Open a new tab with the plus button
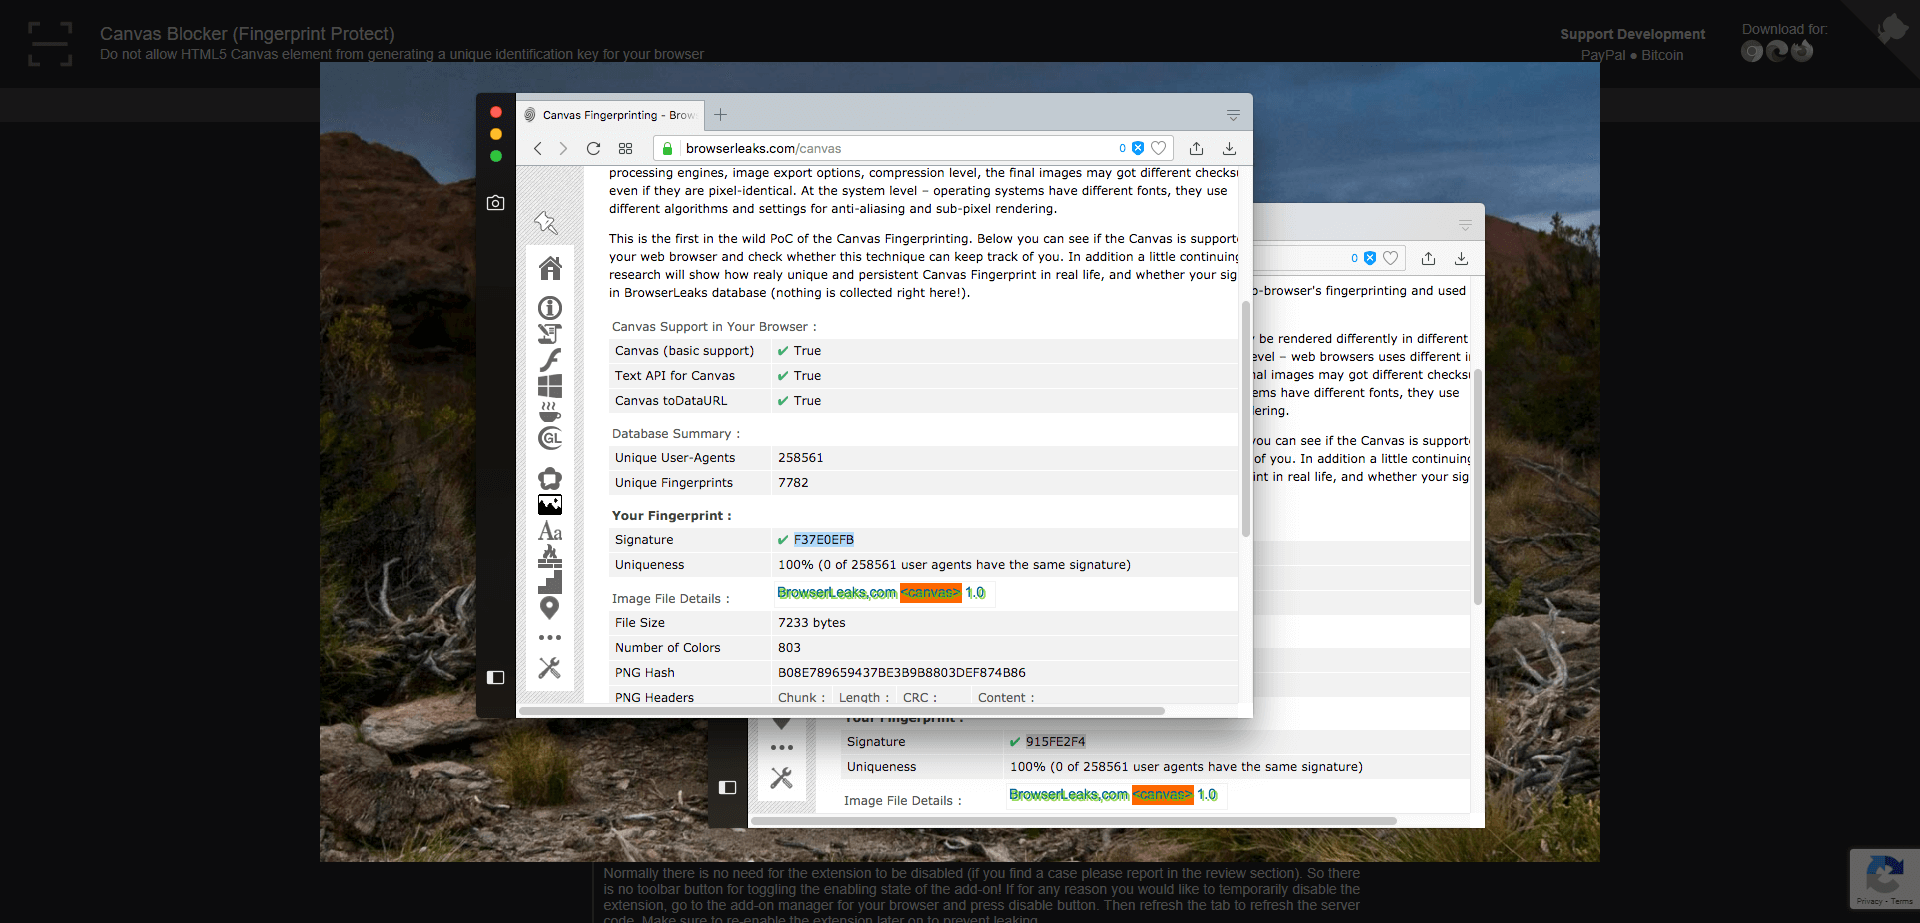 [720, 115]
